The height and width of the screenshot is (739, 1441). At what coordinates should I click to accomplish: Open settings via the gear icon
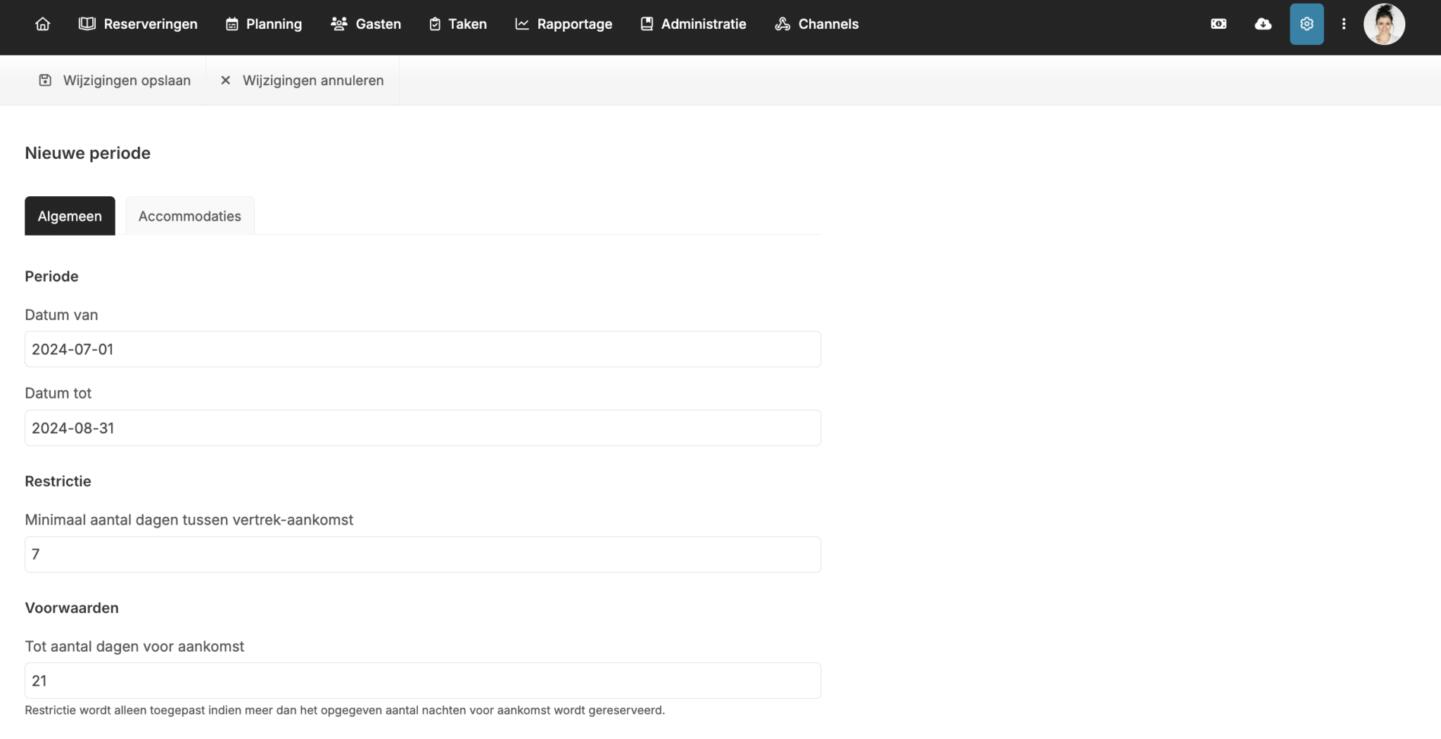pyautogui.click(x=1306, y=24)
